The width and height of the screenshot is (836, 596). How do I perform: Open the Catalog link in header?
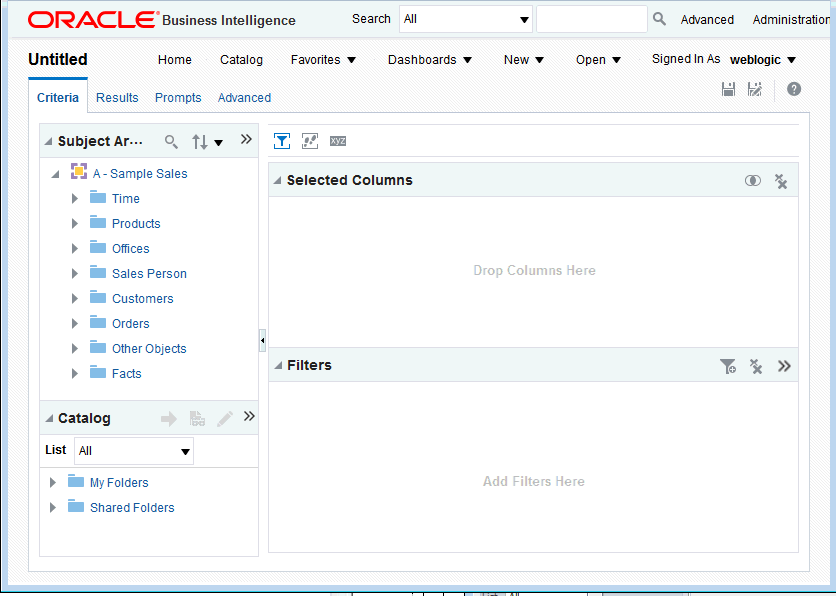click(242, 60)
